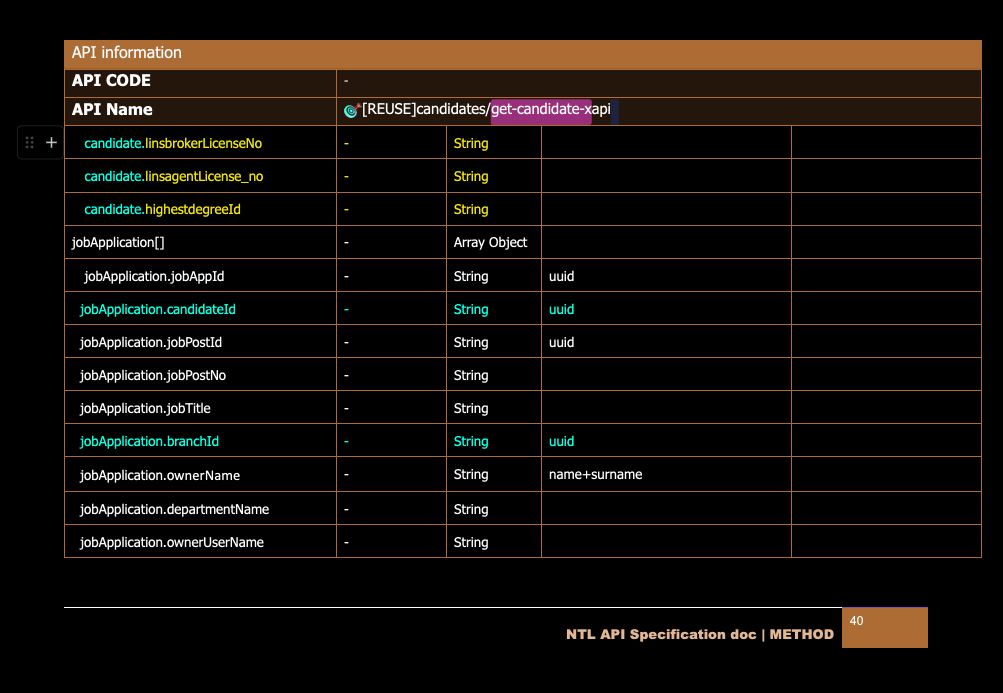1003x693 pixels.
Task: Click the drag handle beside the table row
Action: 29,143
